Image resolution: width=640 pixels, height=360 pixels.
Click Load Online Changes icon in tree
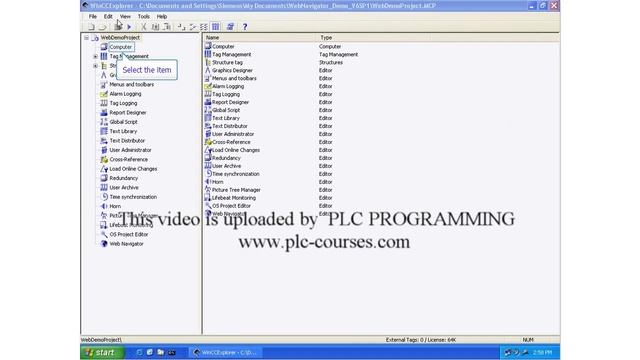pyautogui.click(x=104, y=169)
